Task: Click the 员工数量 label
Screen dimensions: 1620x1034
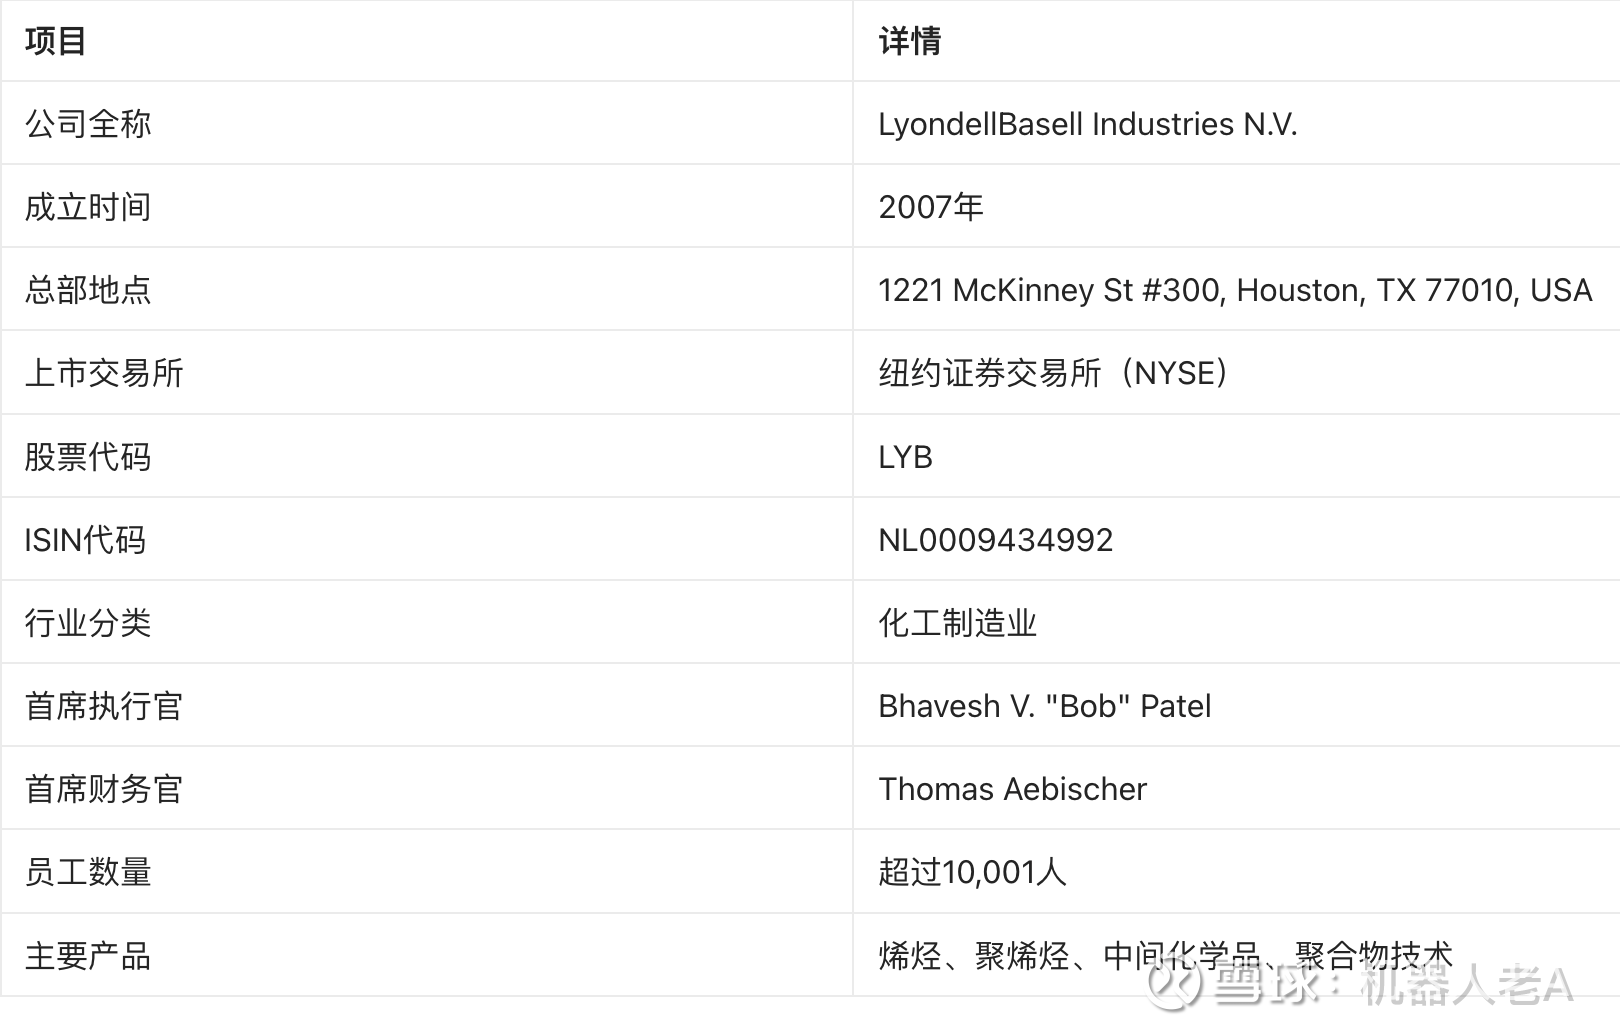Action: [88, 872]
